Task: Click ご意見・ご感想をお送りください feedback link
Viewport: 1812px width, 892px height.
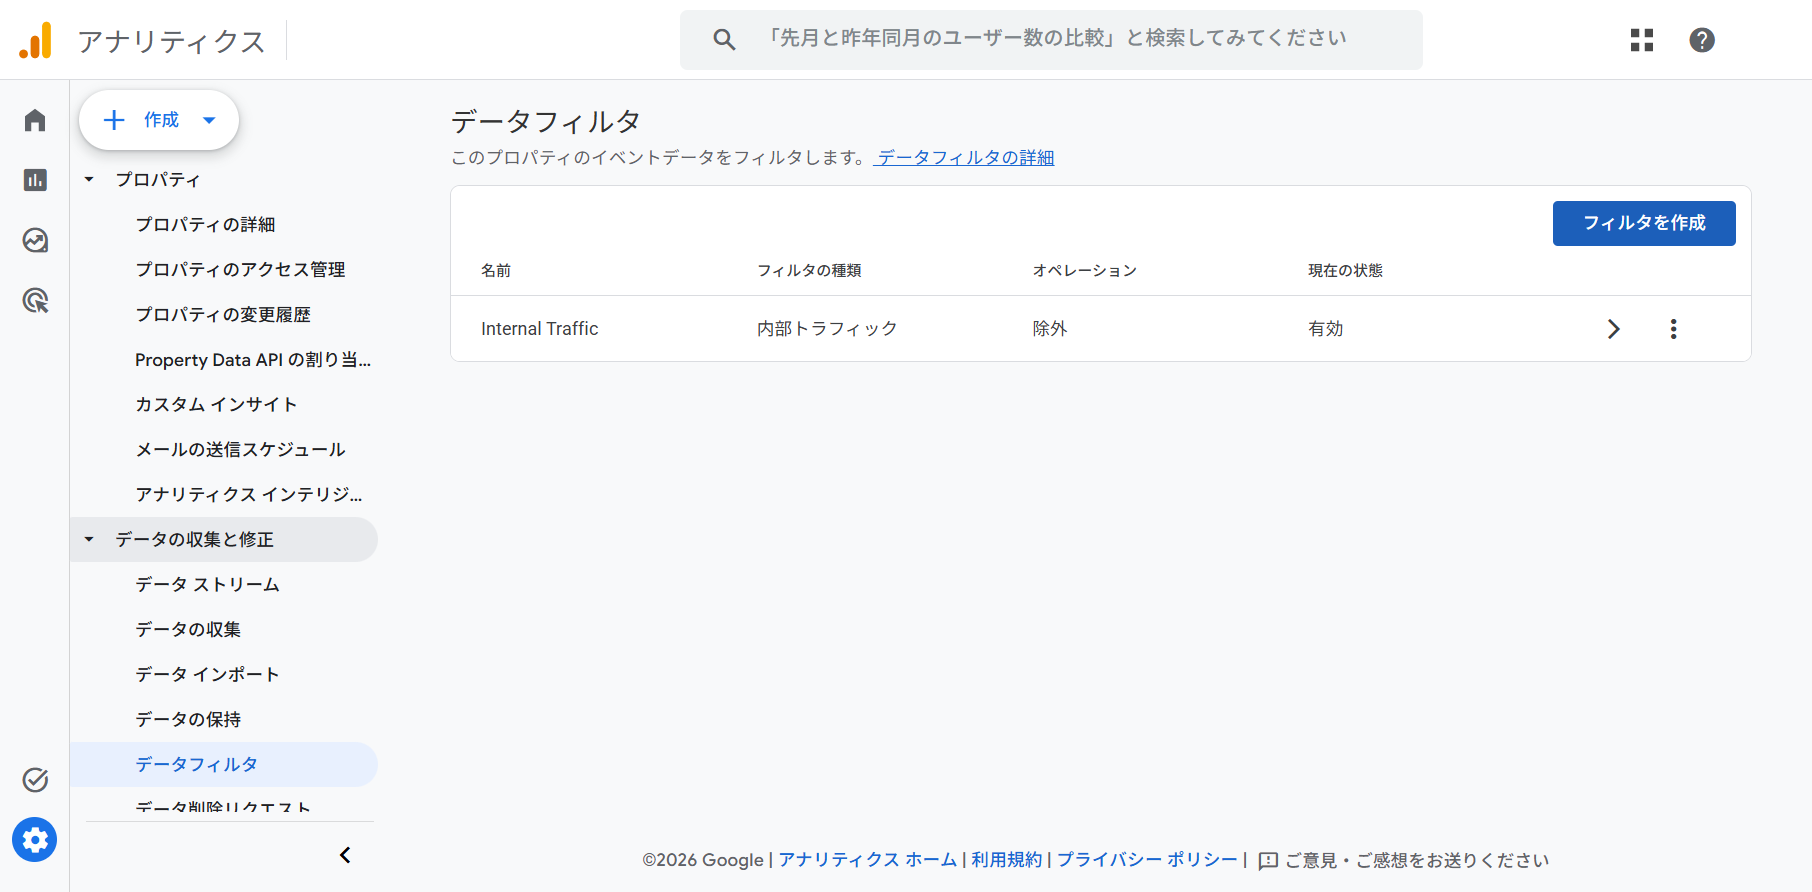Action: tap(1416, 861)
